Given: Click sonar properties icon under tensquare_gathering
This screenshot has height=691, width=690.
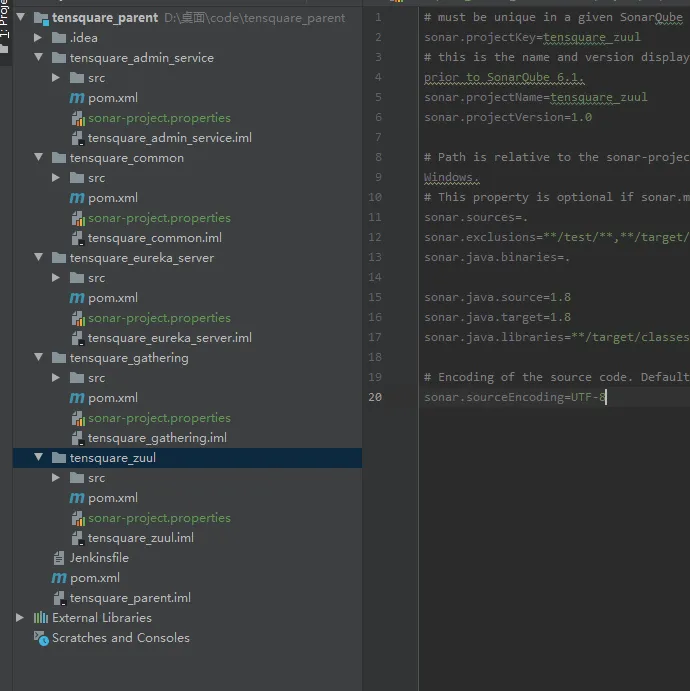Looking at the screenshot, I should [x=78, y=418].
